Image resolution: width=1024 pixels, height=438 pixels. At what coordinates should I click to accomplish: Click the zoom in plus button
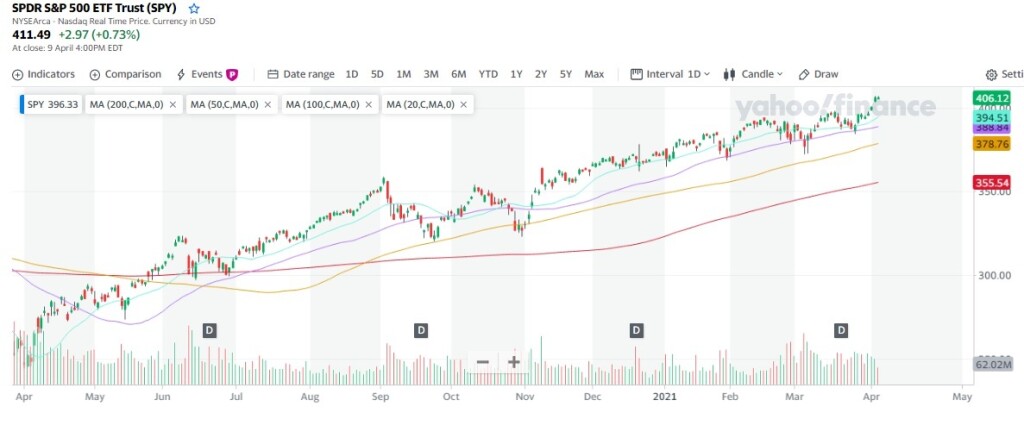click(514, 362)
